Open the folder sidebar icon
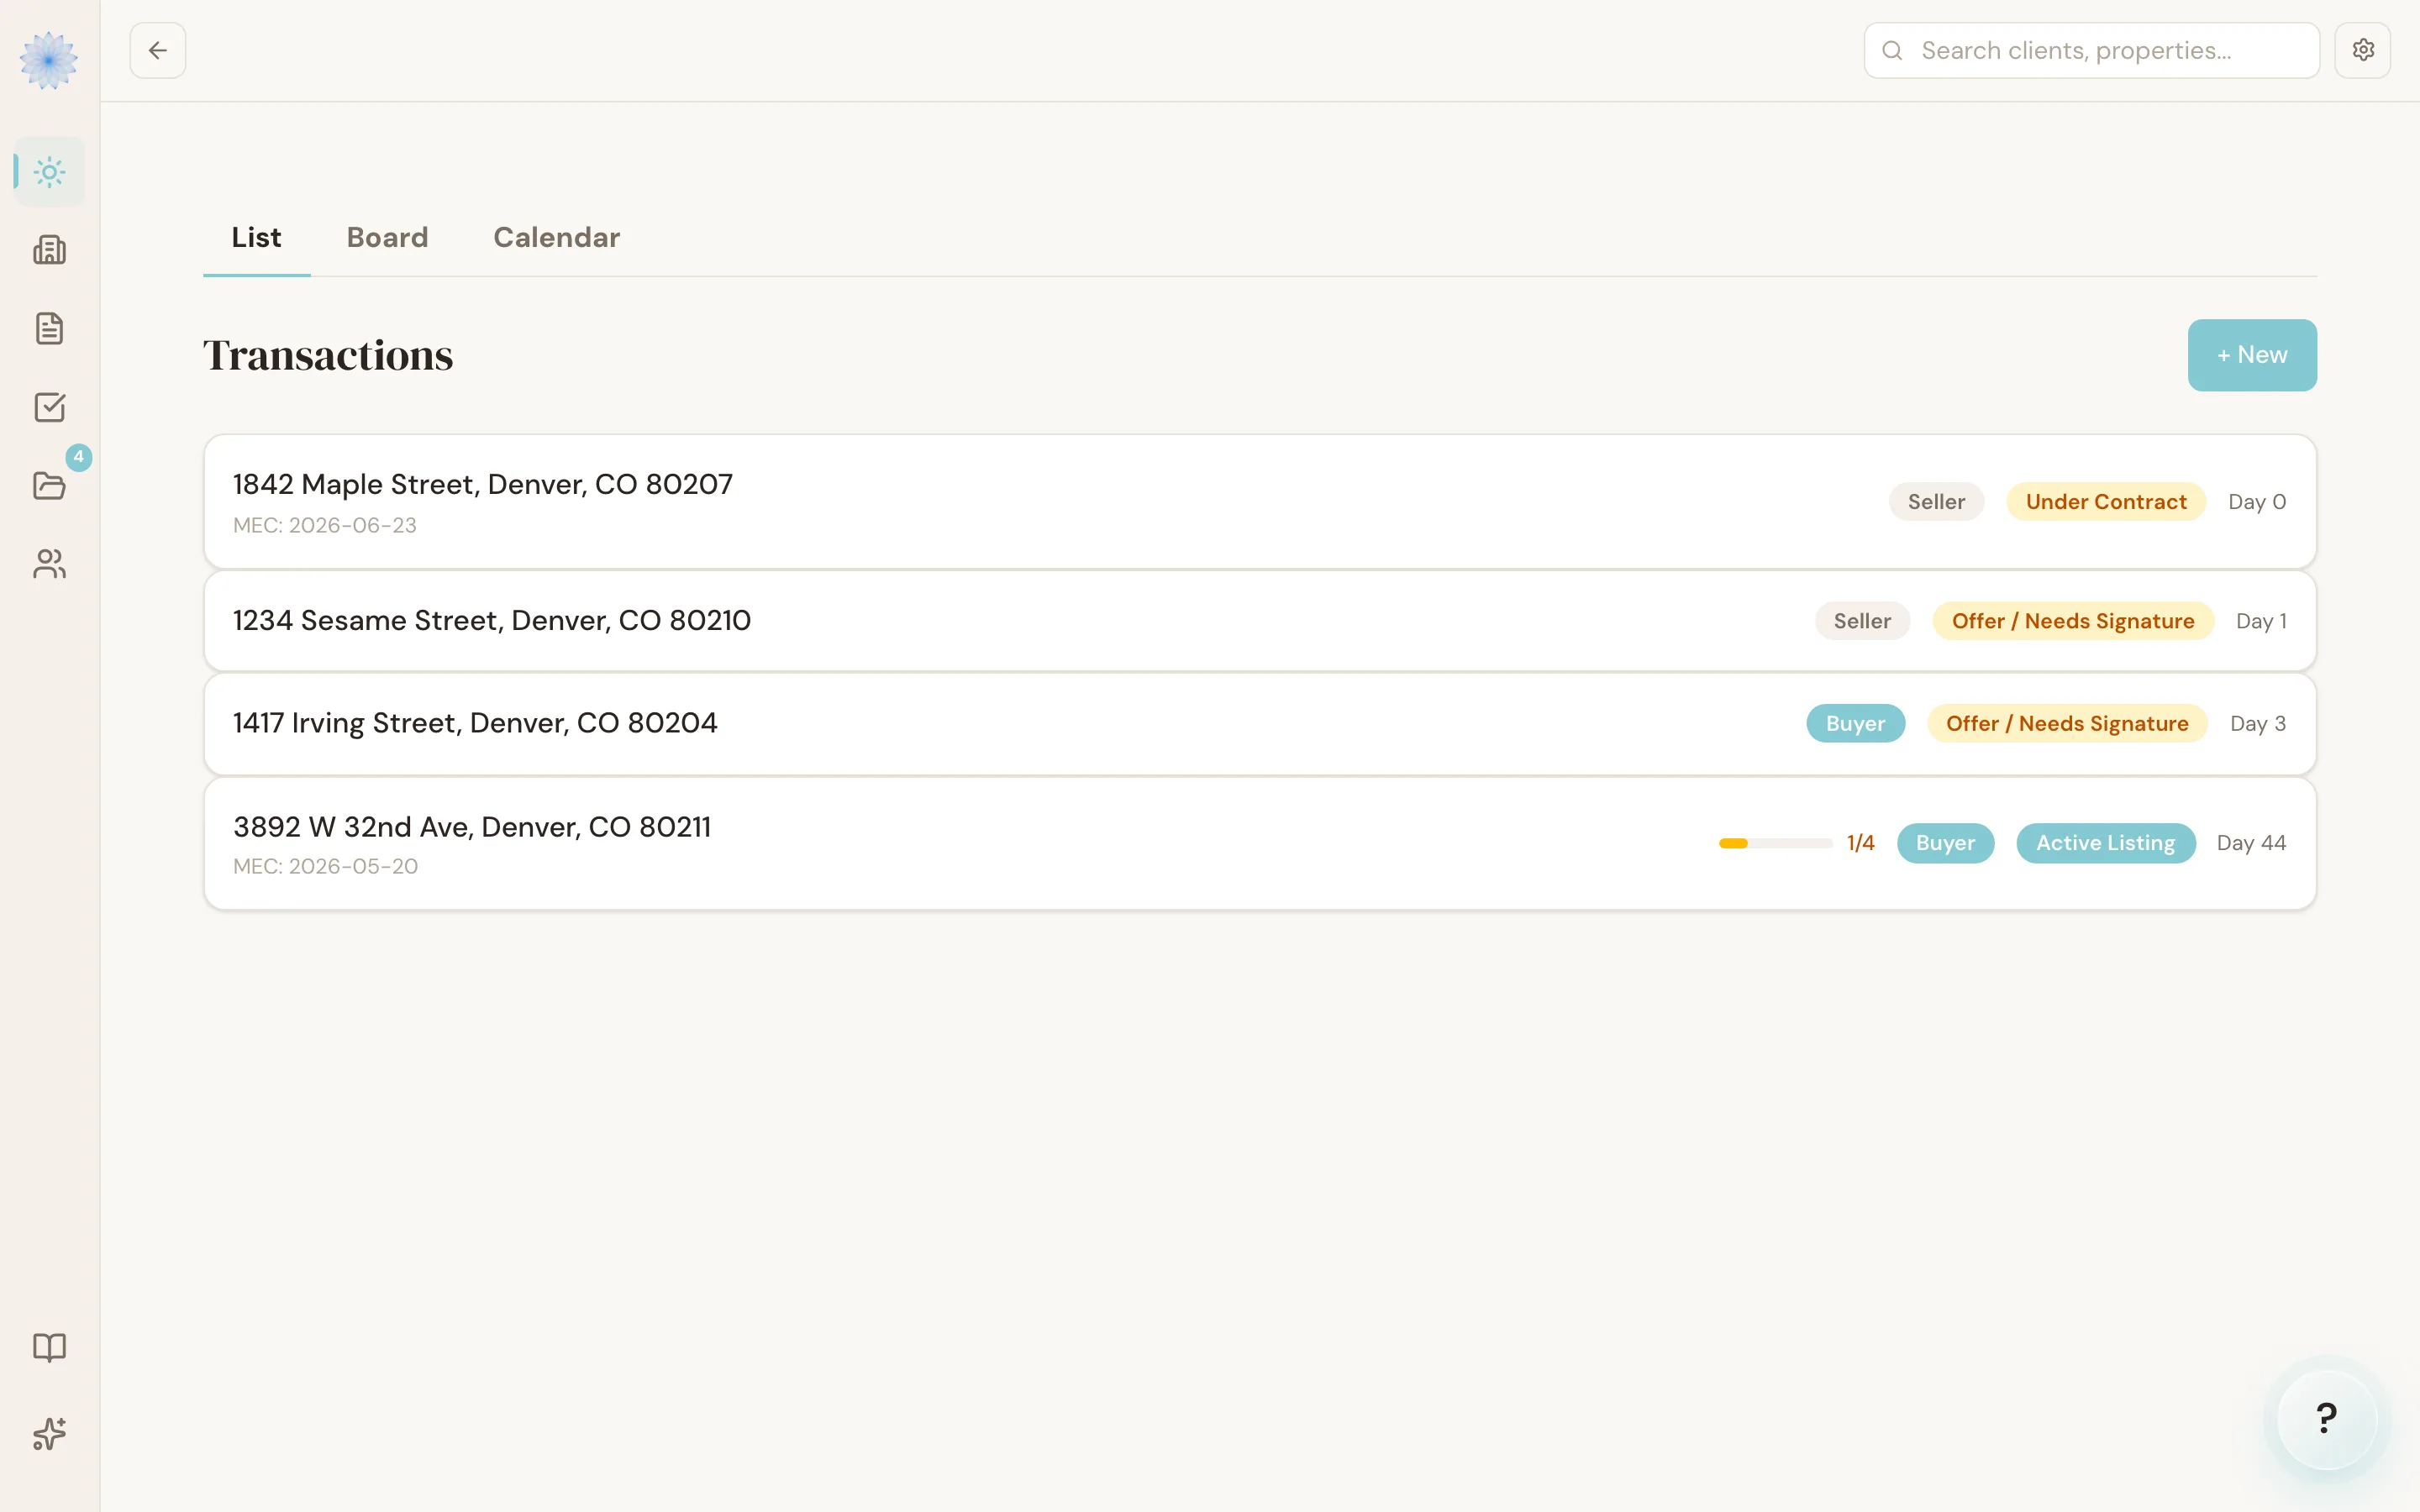The image size is (2420, 1512). pyautogui.click(x=49, y=486)
